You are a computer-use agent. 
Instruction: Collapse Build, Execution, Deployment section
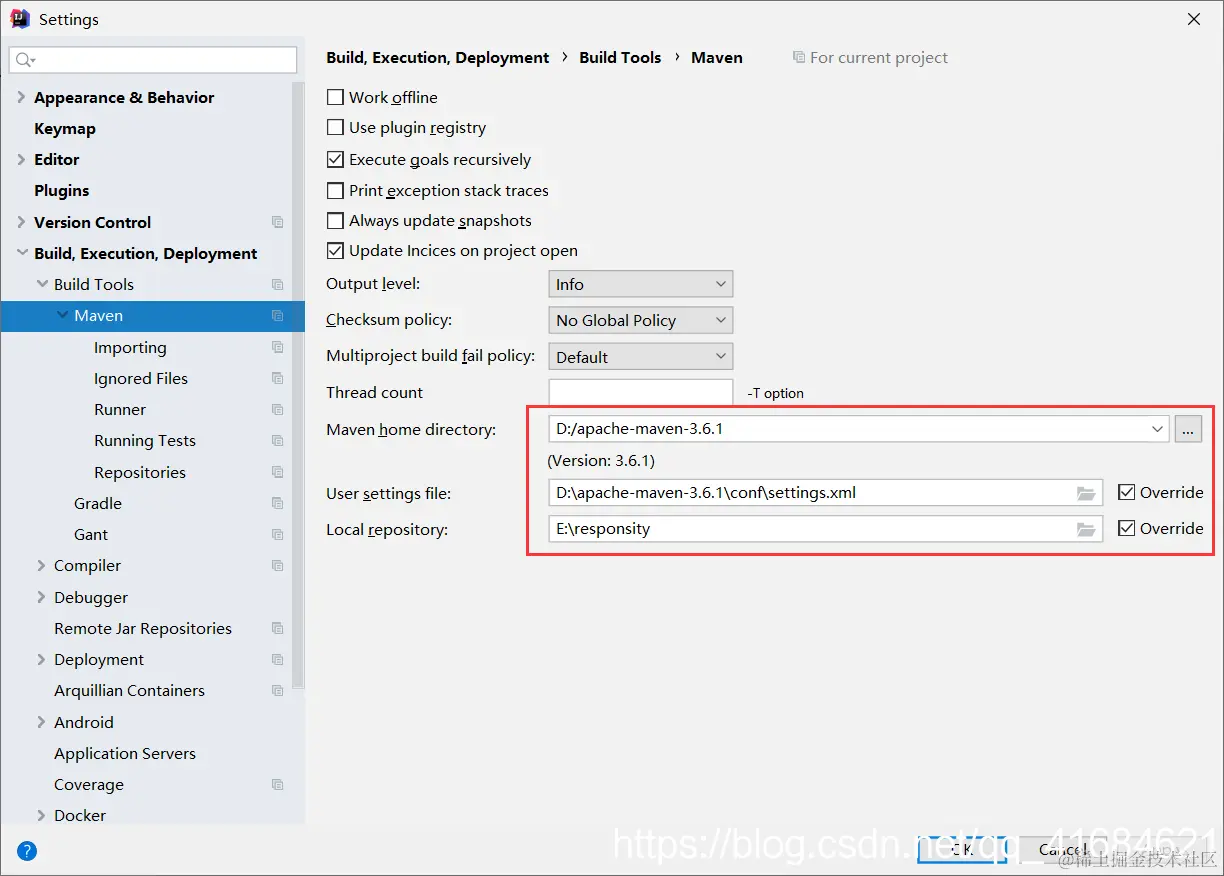click(x=22, y=253)
